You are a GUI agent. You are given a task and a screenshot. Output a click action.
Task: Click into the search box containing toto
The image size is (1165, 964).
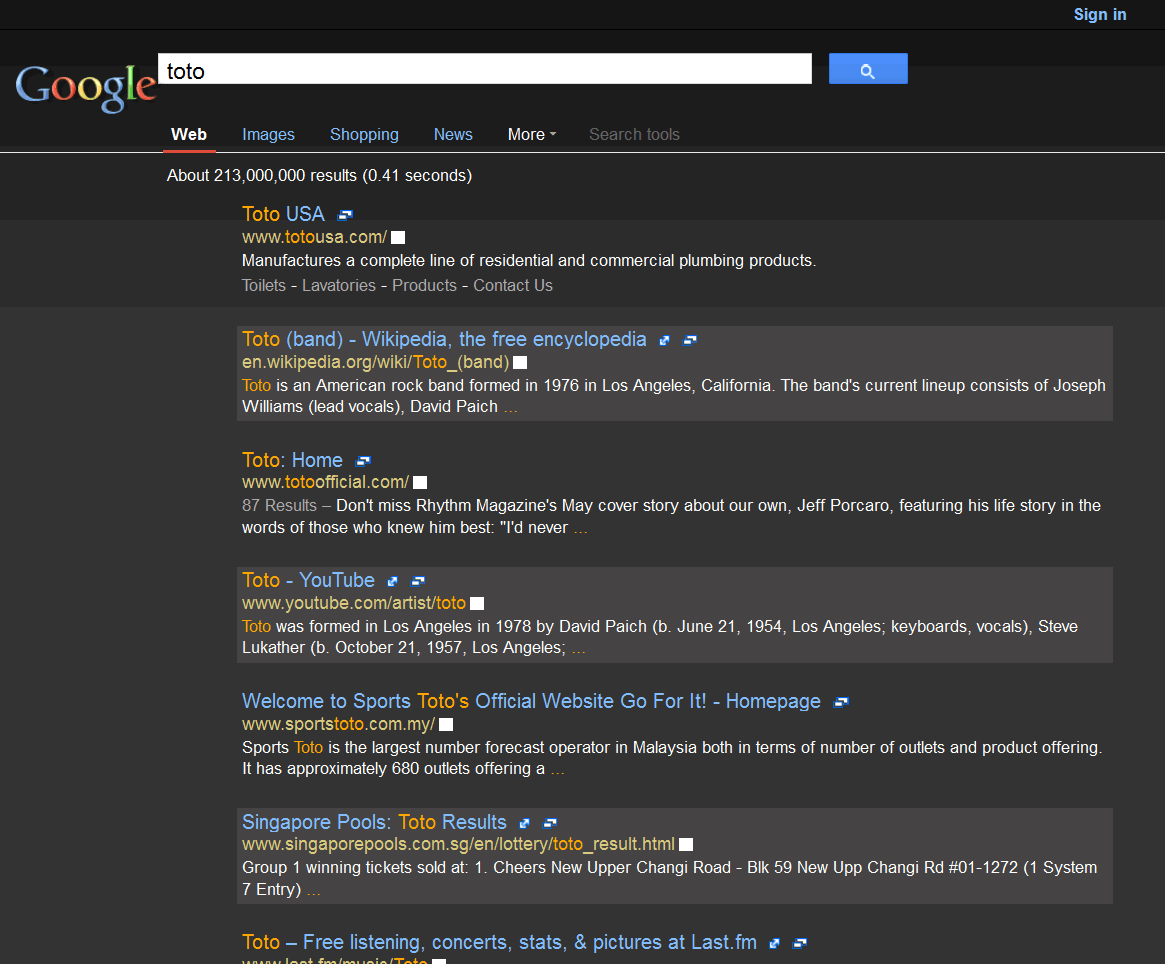484,70
